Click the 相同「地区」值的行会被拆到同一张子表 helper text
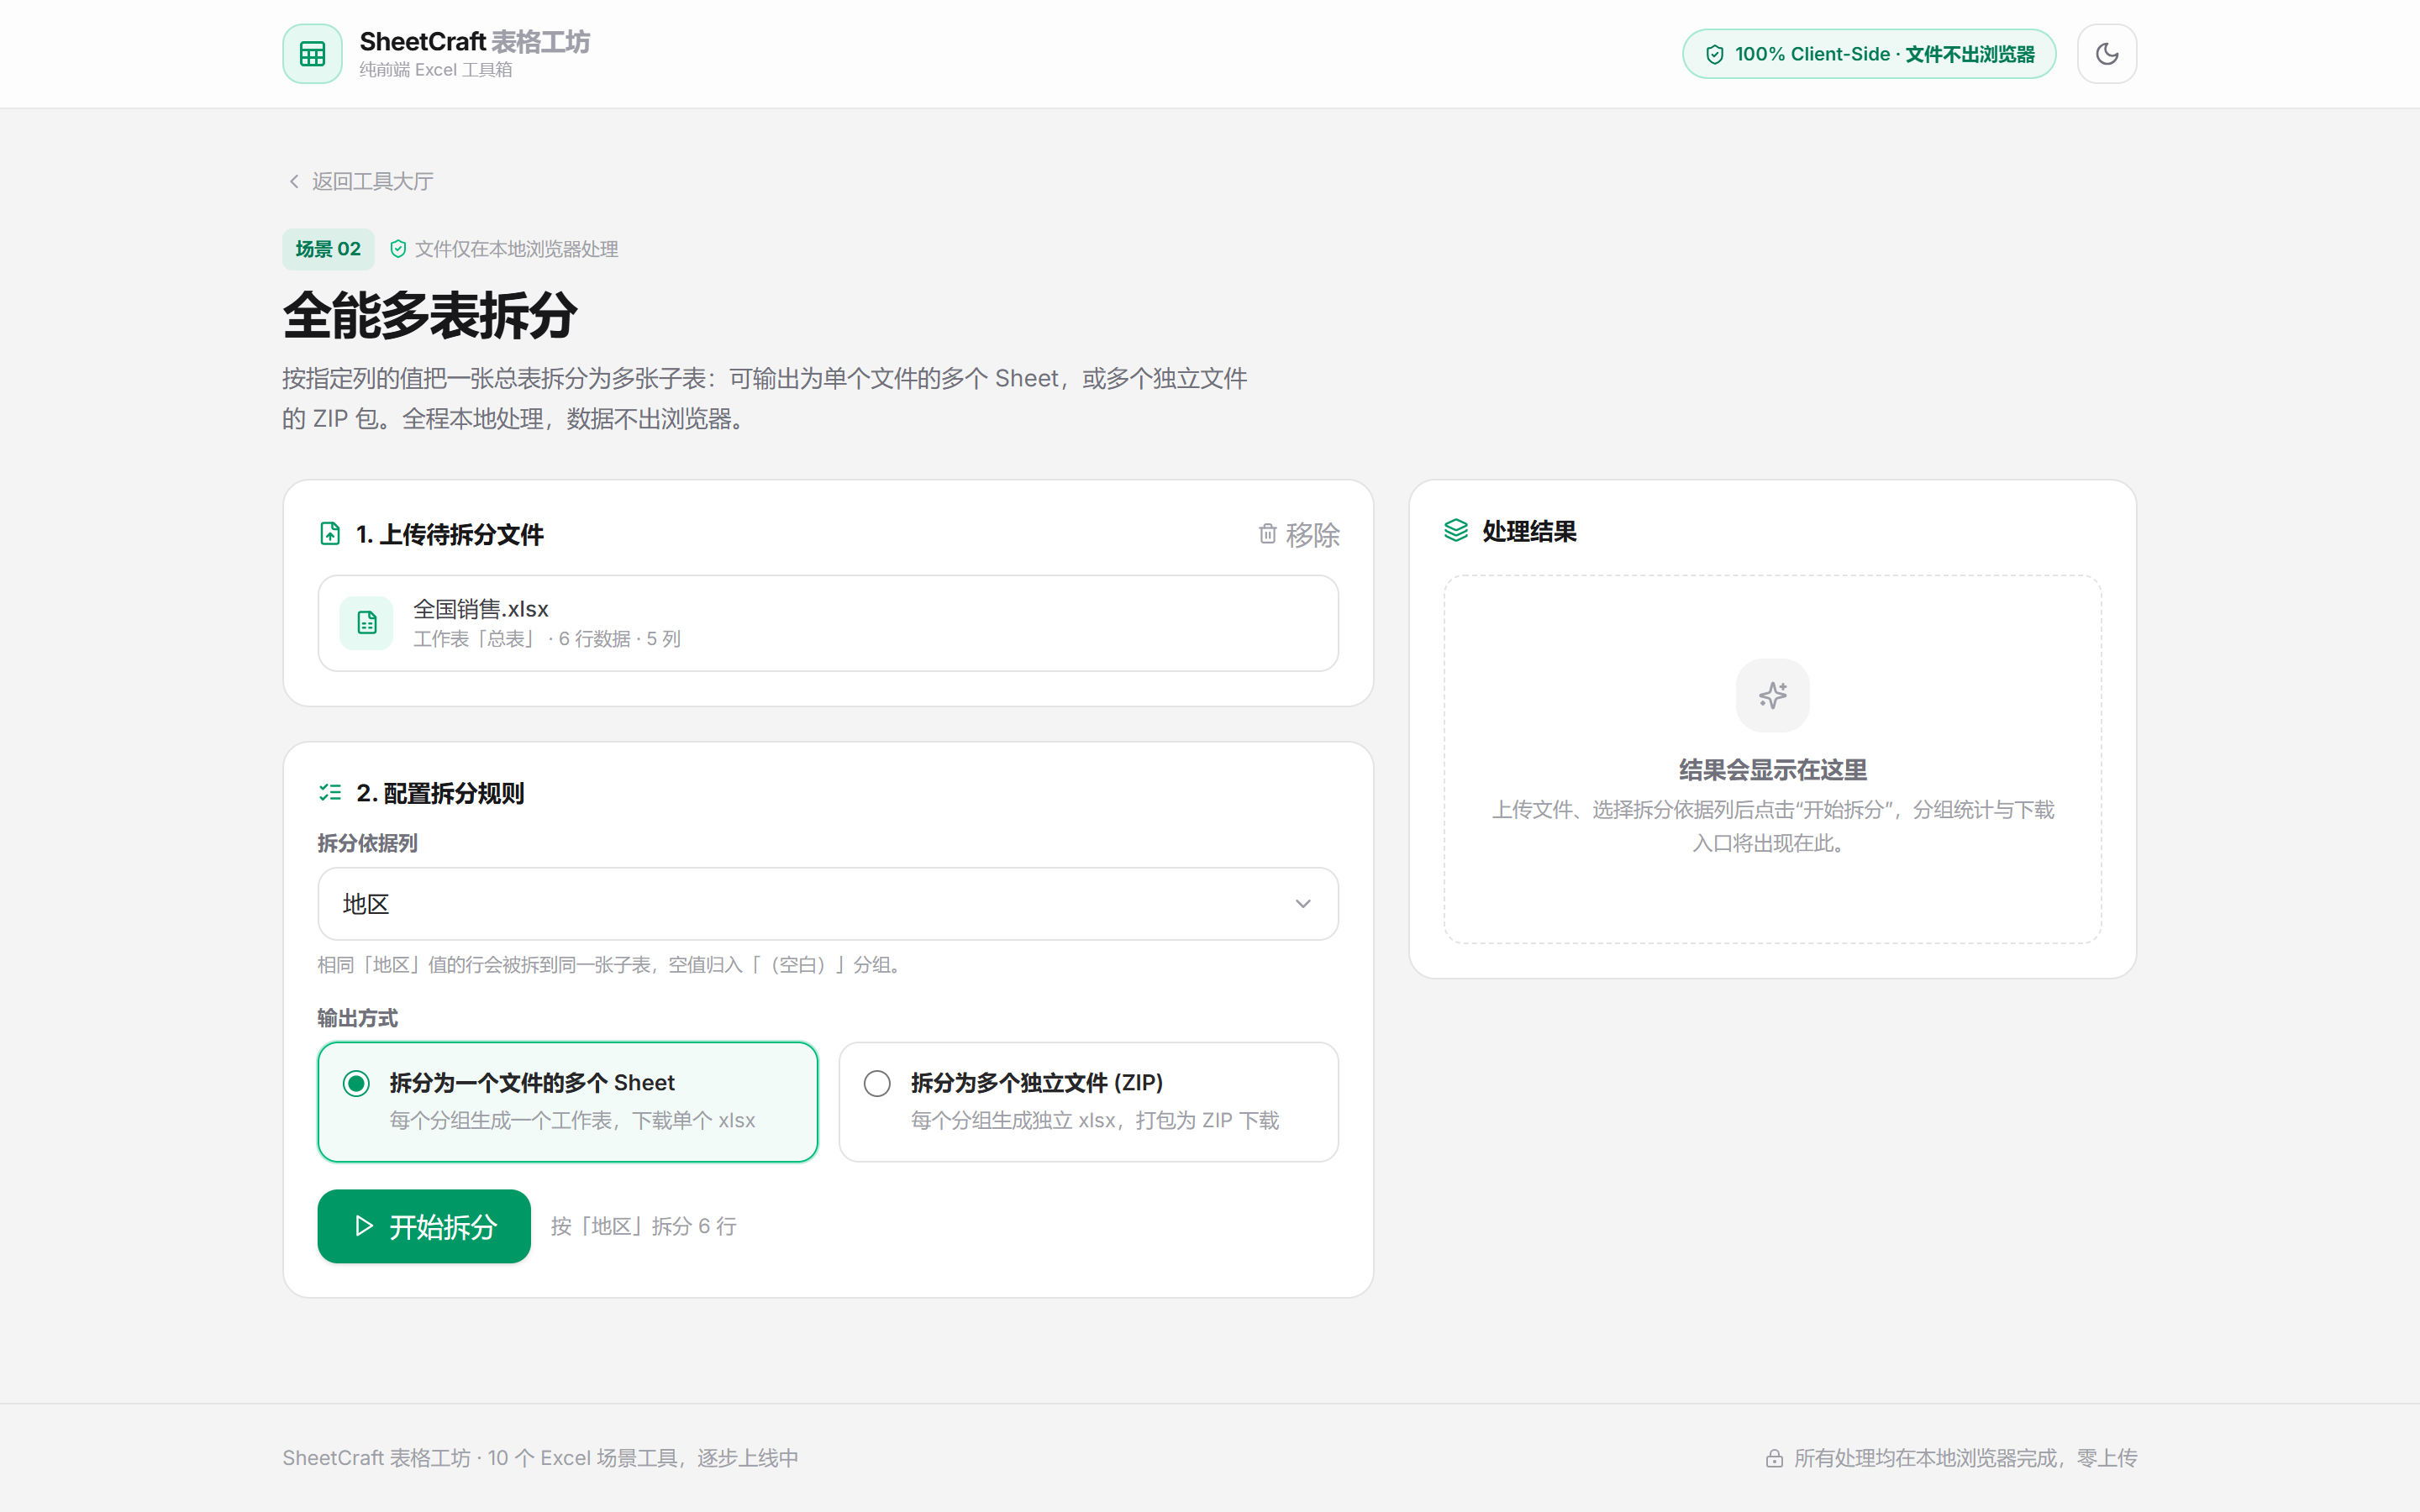 pyautogui.click(x=612, y=965)
